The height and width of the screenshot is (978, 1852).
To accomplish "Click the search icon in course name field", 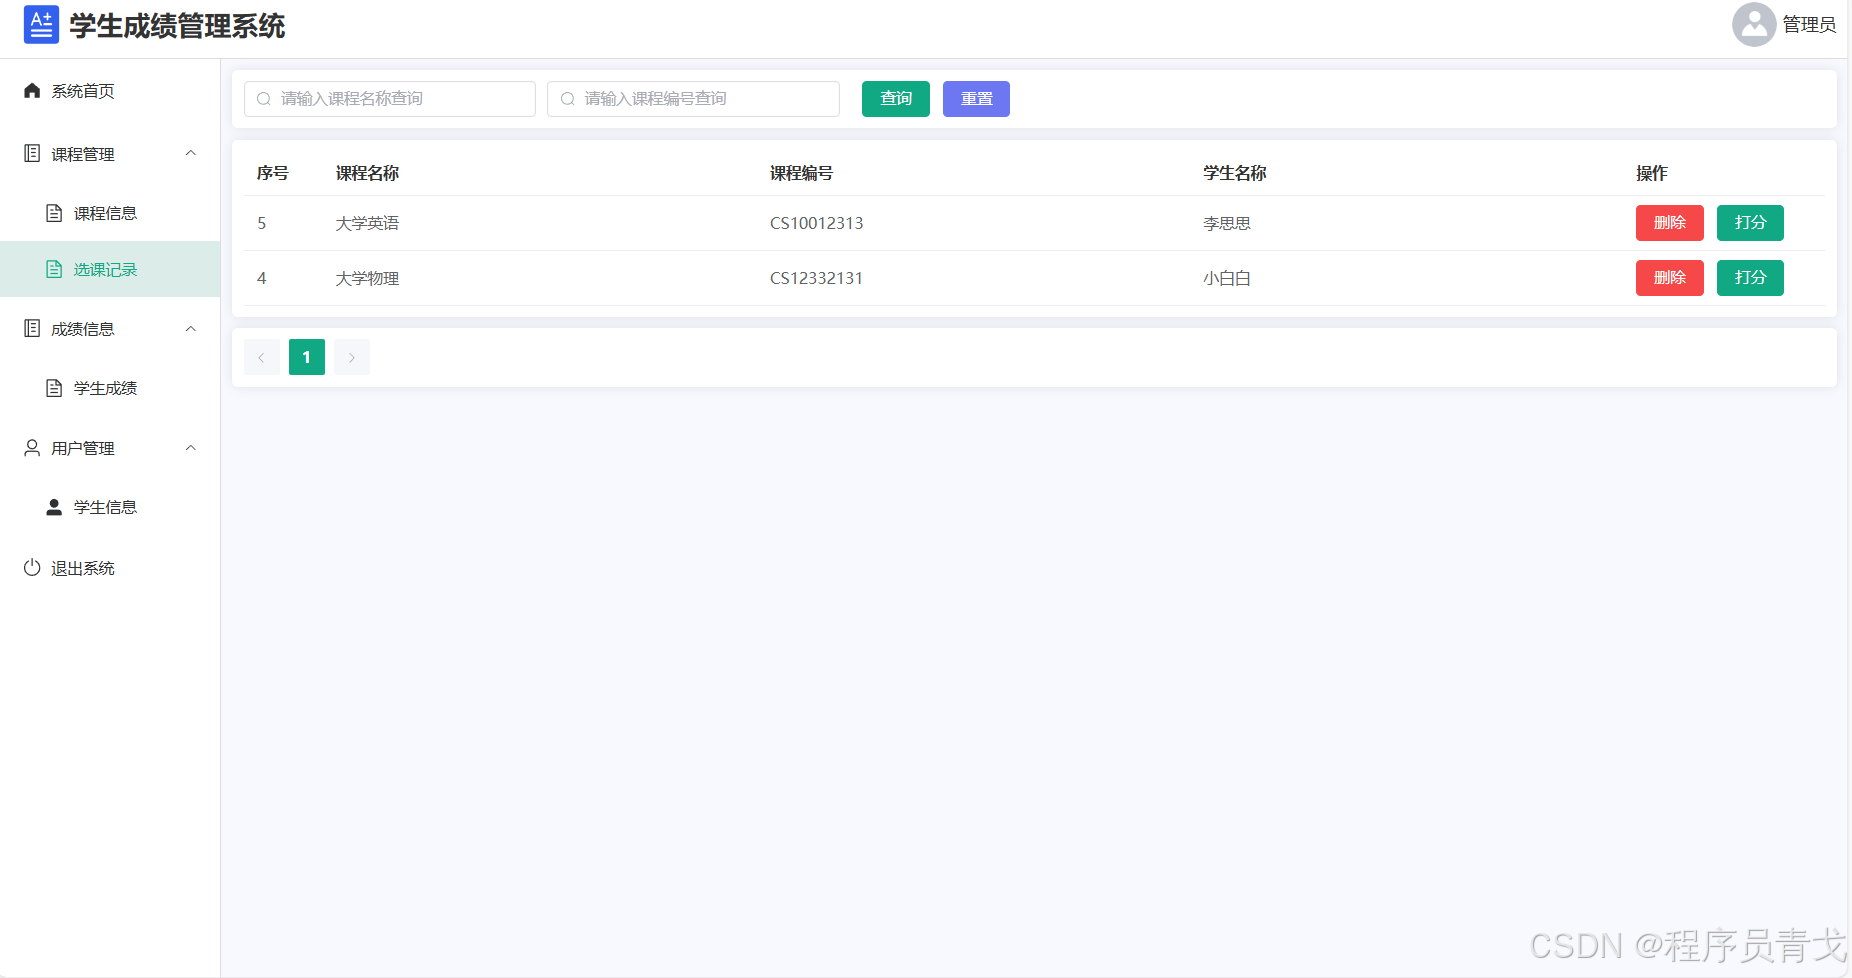I will click(x=264, y=99).
